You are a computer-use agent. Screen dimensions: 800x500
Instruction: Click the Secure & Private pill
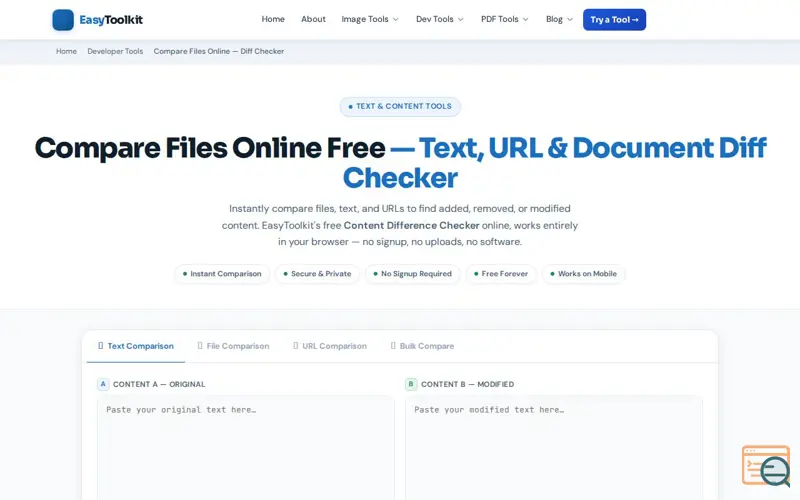(x=317, y=274)
